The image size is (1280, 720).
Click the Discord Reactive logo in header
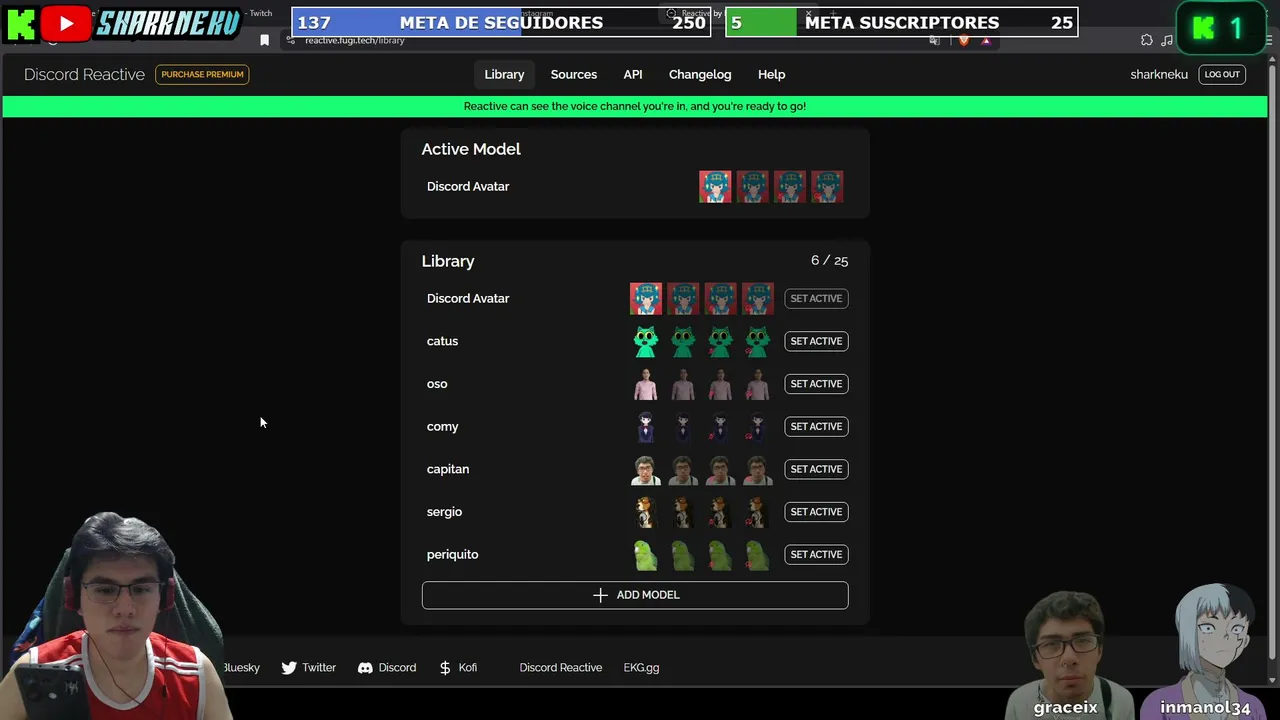84,74
